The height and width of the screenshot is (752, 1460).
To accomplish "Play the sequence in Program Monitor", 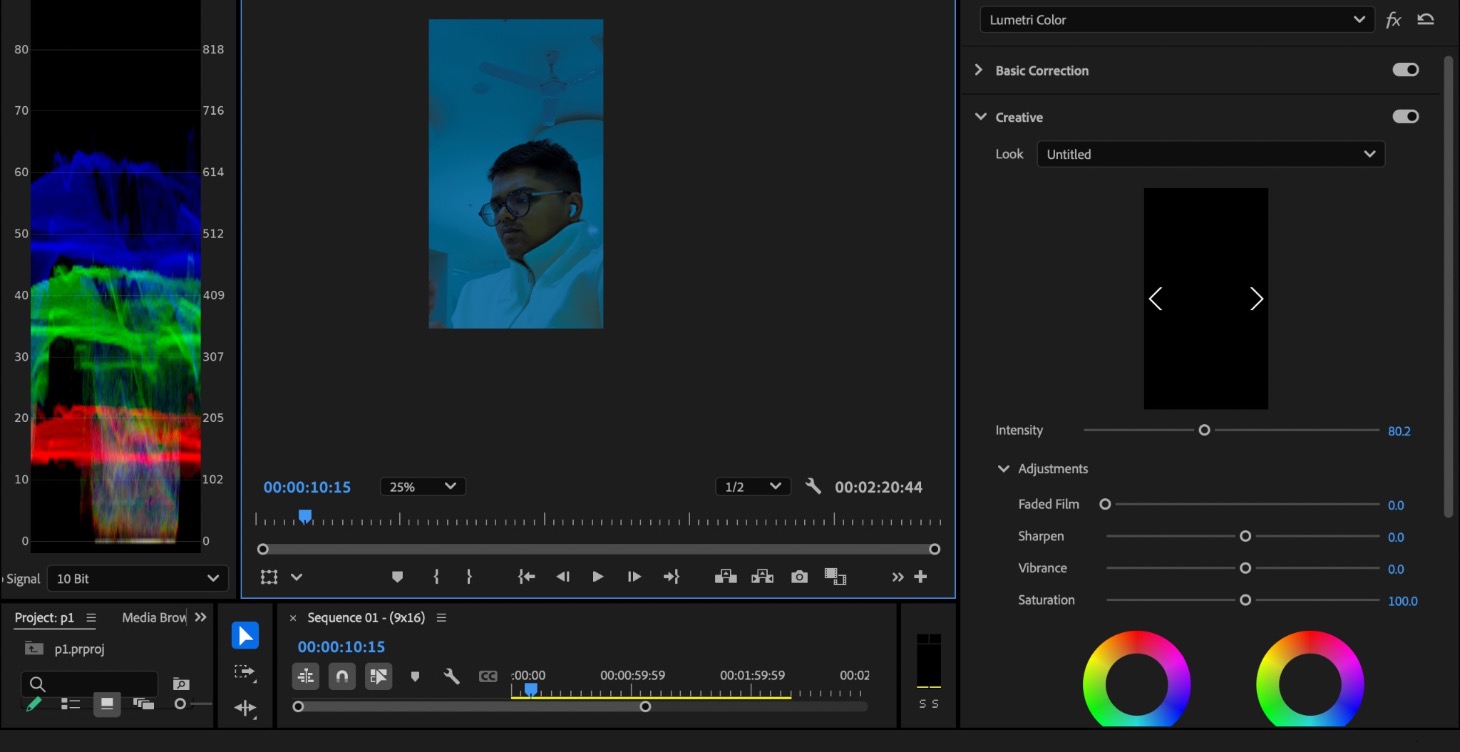I will point(598,577).
